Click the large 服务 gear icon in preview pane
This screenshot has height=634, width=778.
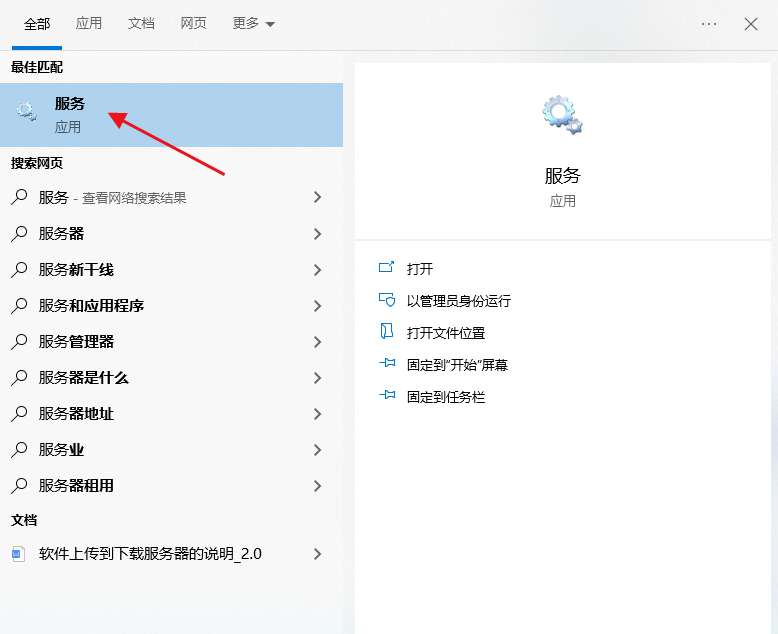point(562,115)
